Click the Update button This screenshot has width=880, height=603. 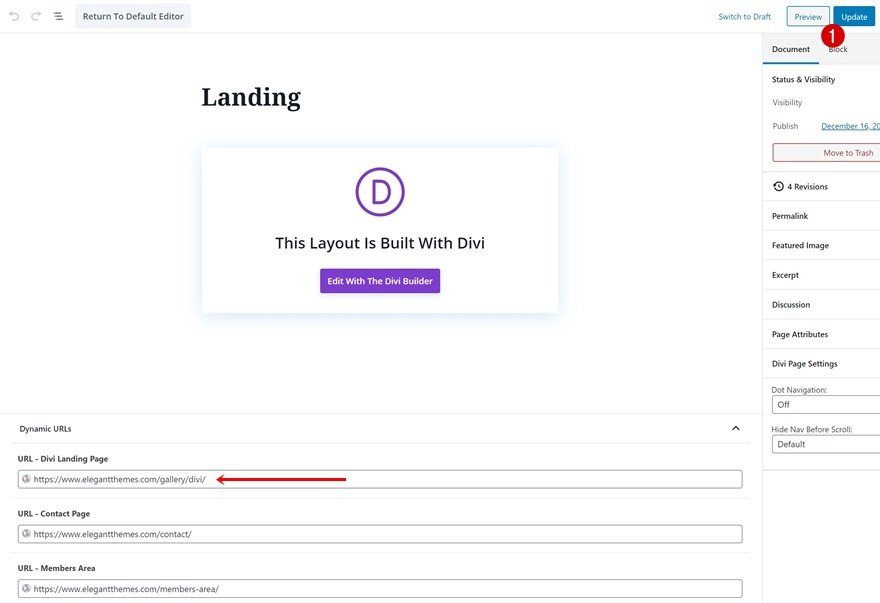854,16
